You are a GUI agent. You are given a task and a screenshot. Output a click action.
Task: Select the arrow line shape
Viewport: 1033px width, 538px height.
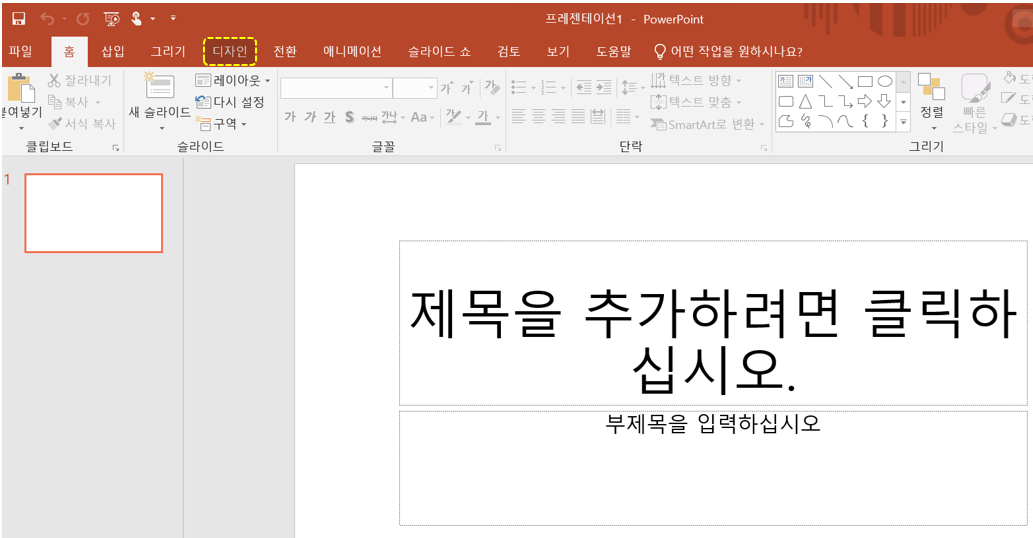pos(845,82)
